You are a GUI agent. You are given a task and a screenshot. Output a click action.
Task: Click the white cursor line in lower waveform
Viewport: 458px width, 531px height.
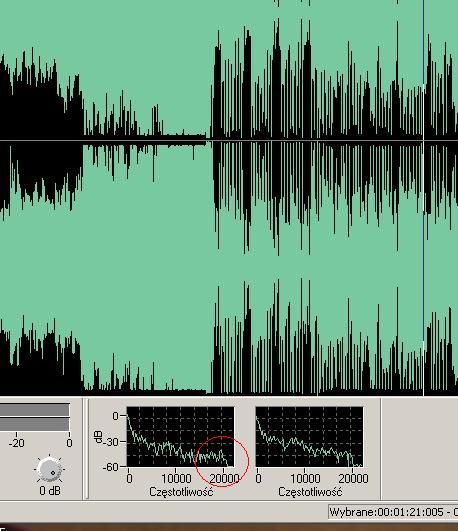point(423,367)
